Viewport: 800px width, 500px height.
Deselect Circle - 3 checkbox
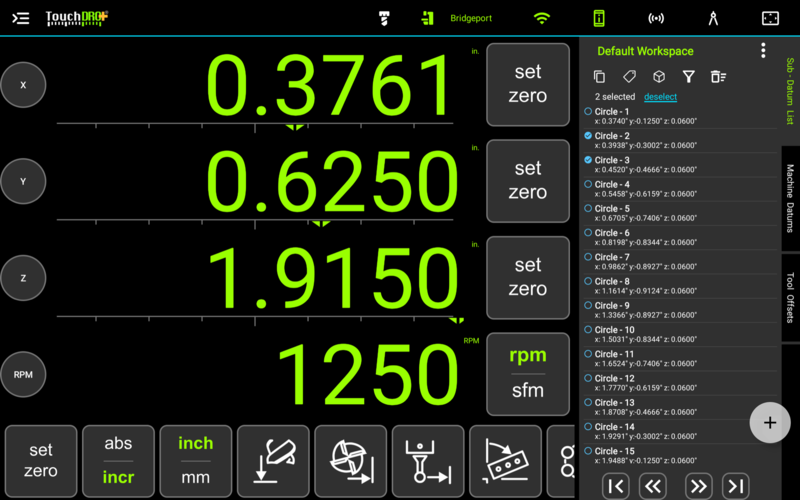[588, 160]
